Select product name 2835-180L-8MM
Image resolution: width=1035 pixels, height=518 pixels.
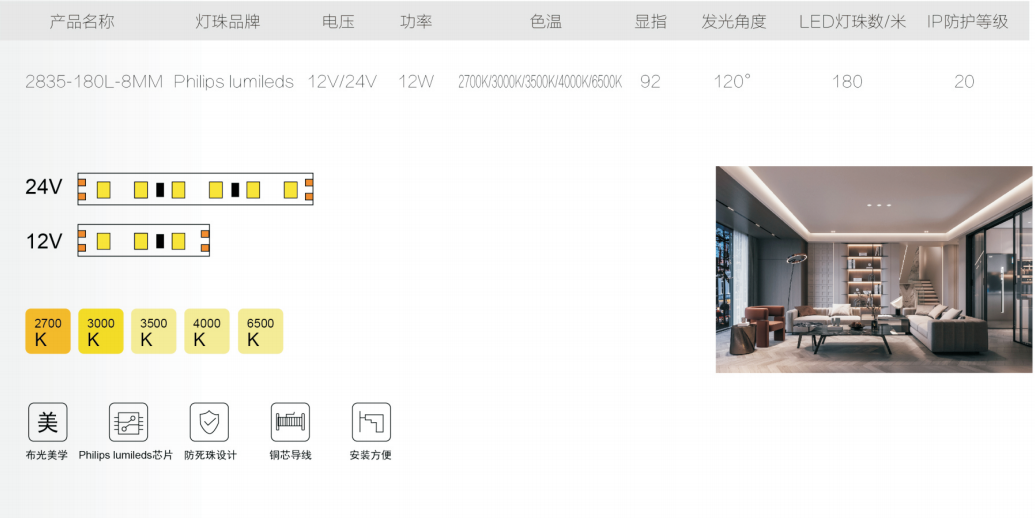click(x=94, y=82)
